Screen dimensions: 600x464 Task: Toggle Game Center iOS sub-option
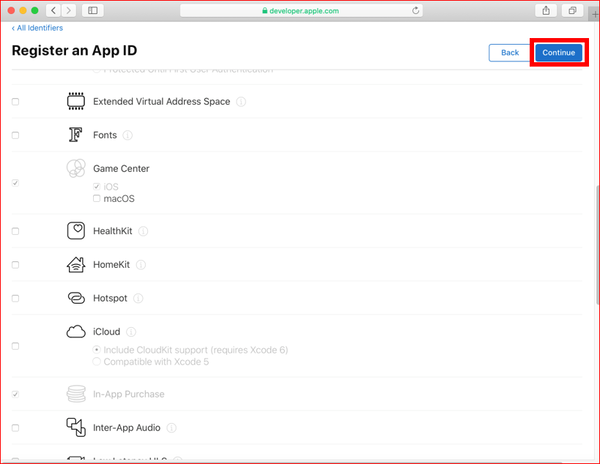coord(96,186)
